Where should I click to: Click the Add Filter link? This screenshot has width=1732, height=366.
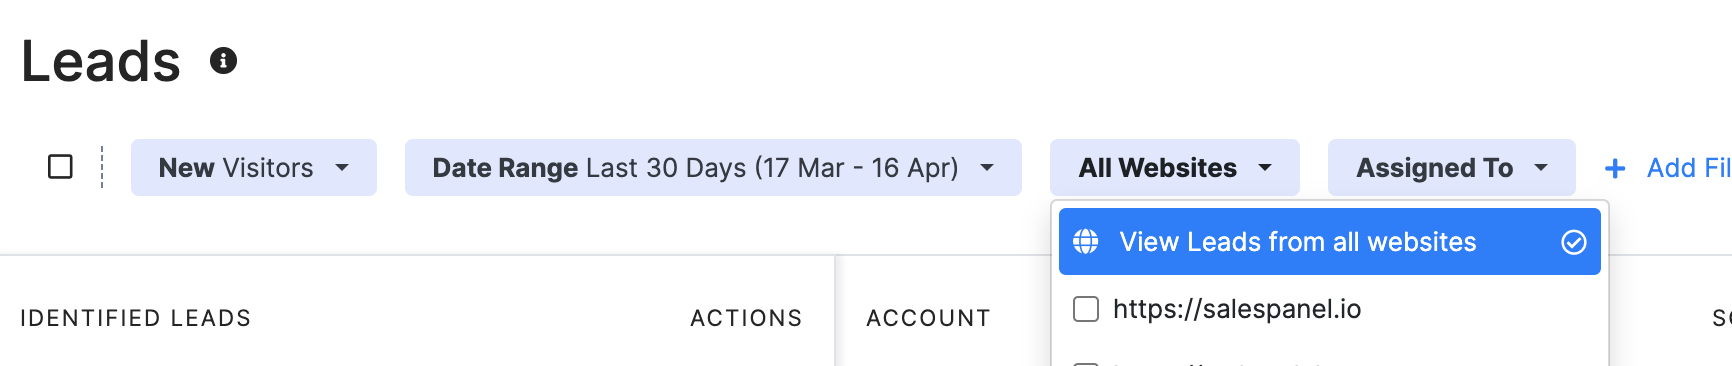pyautogui.click(x=1689, y=168)
